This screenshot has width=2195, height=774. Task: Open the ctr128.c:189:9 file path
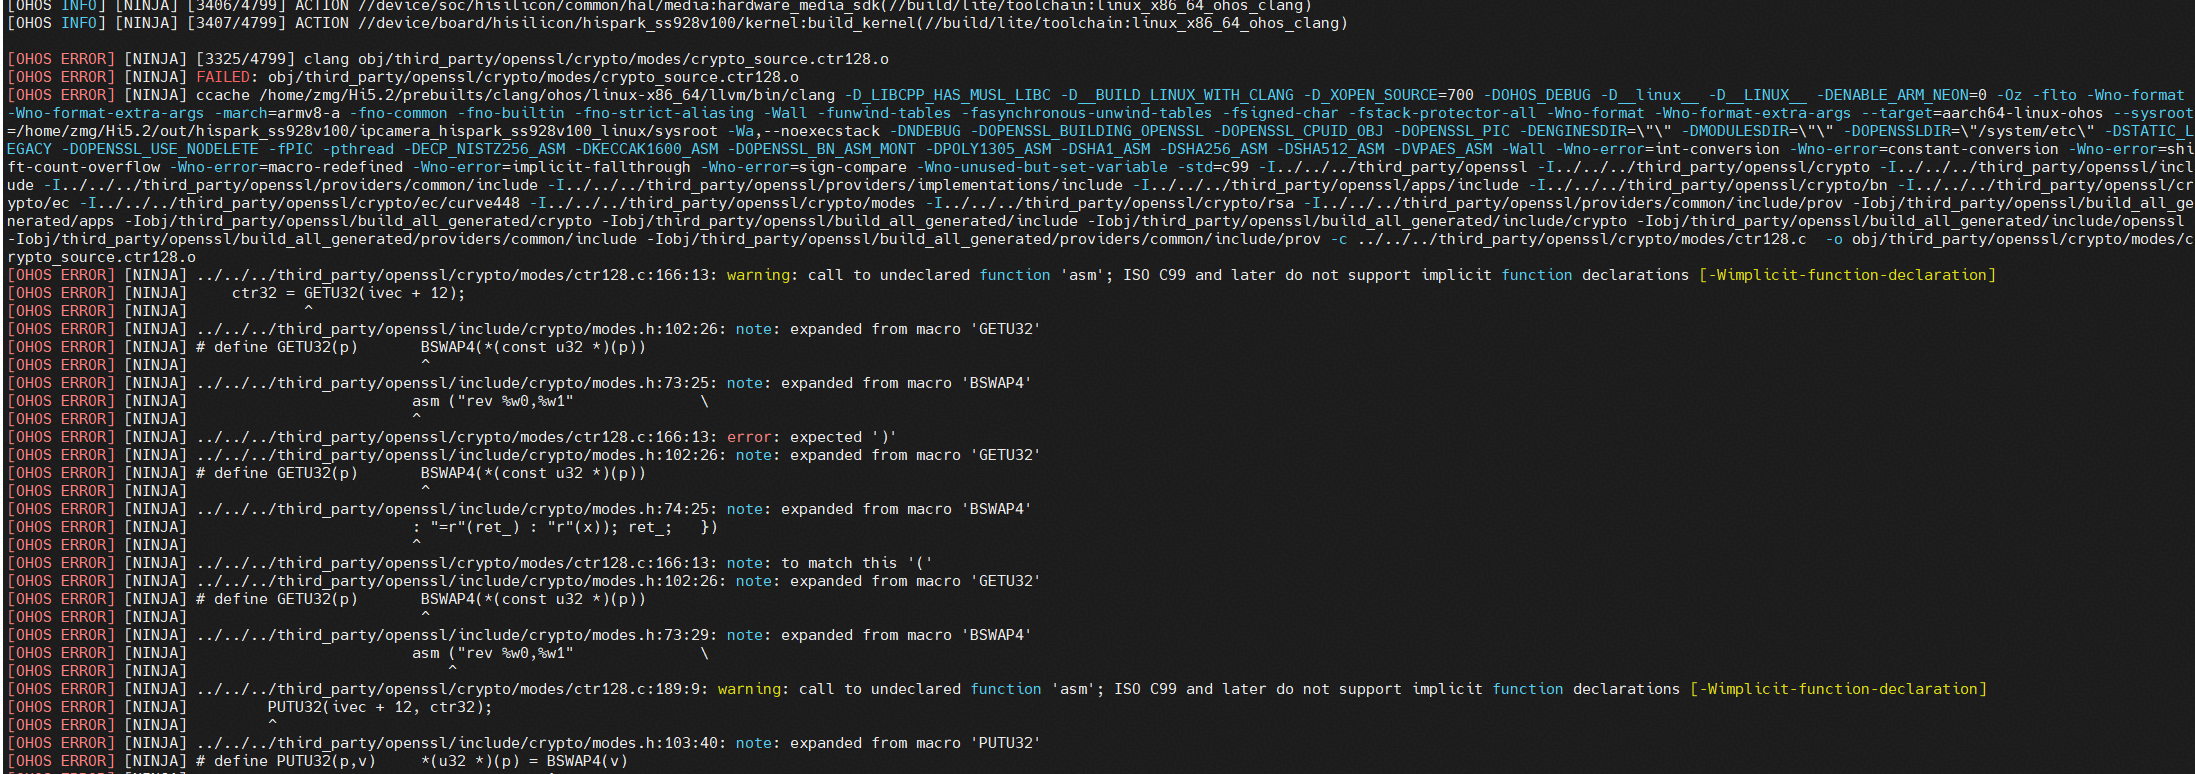tap(452, 689)
